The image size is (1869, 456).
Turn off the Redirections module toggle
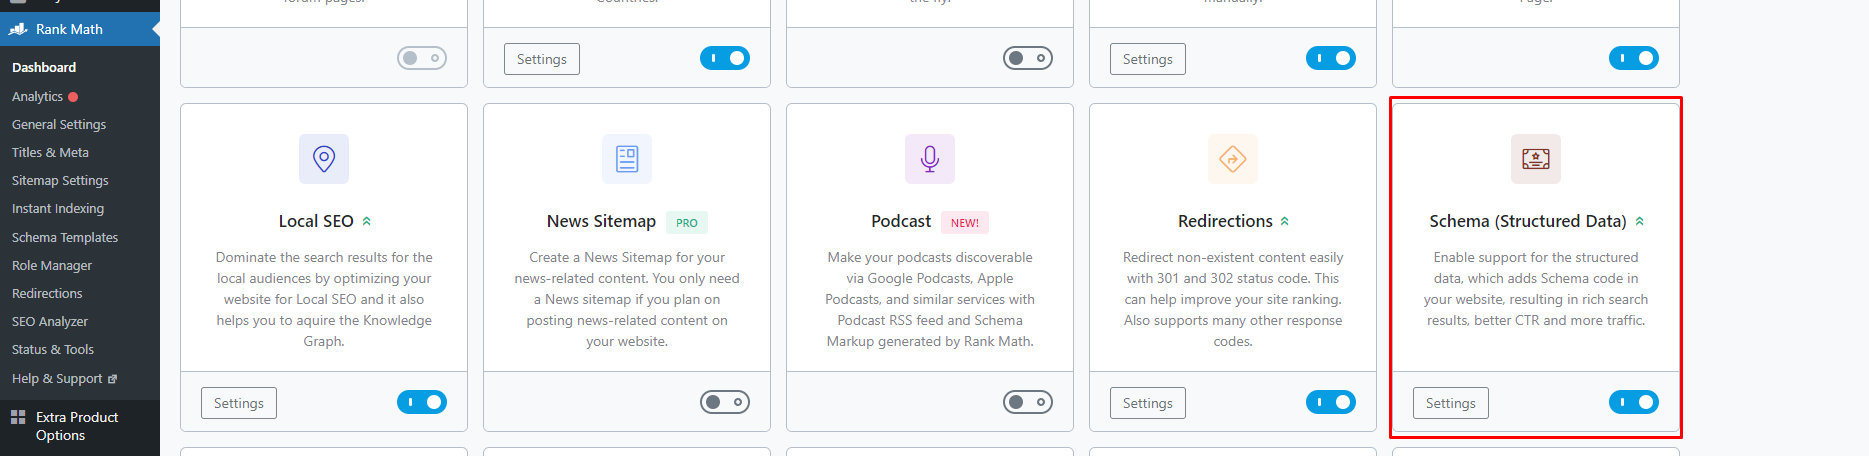click(1331, 402)
